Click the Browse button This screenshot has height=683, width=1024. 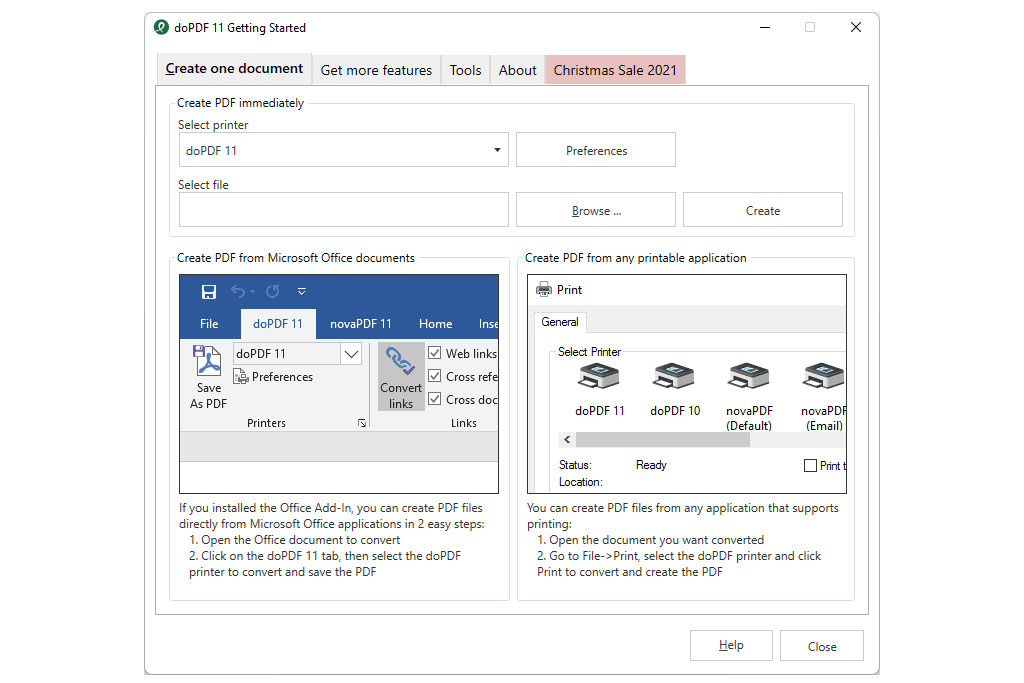coord(596,210)
